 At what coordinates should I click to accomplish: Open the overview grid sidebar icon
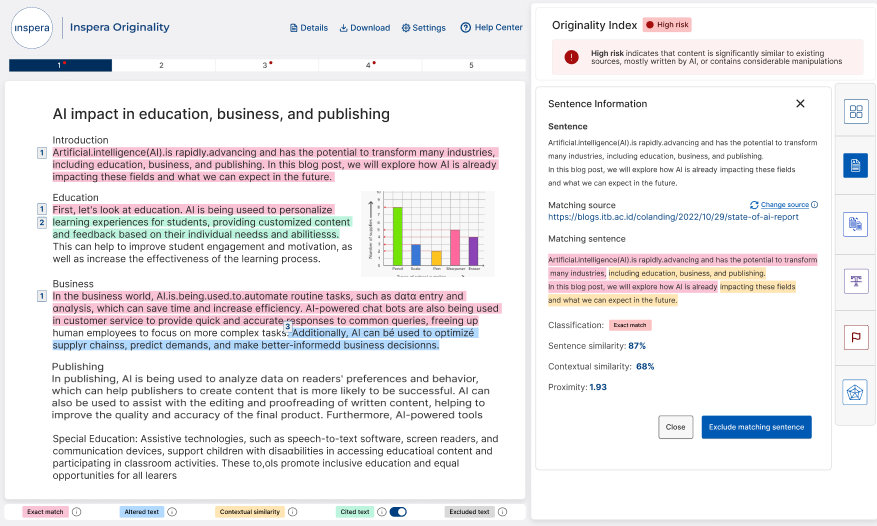tap(856, 111)
